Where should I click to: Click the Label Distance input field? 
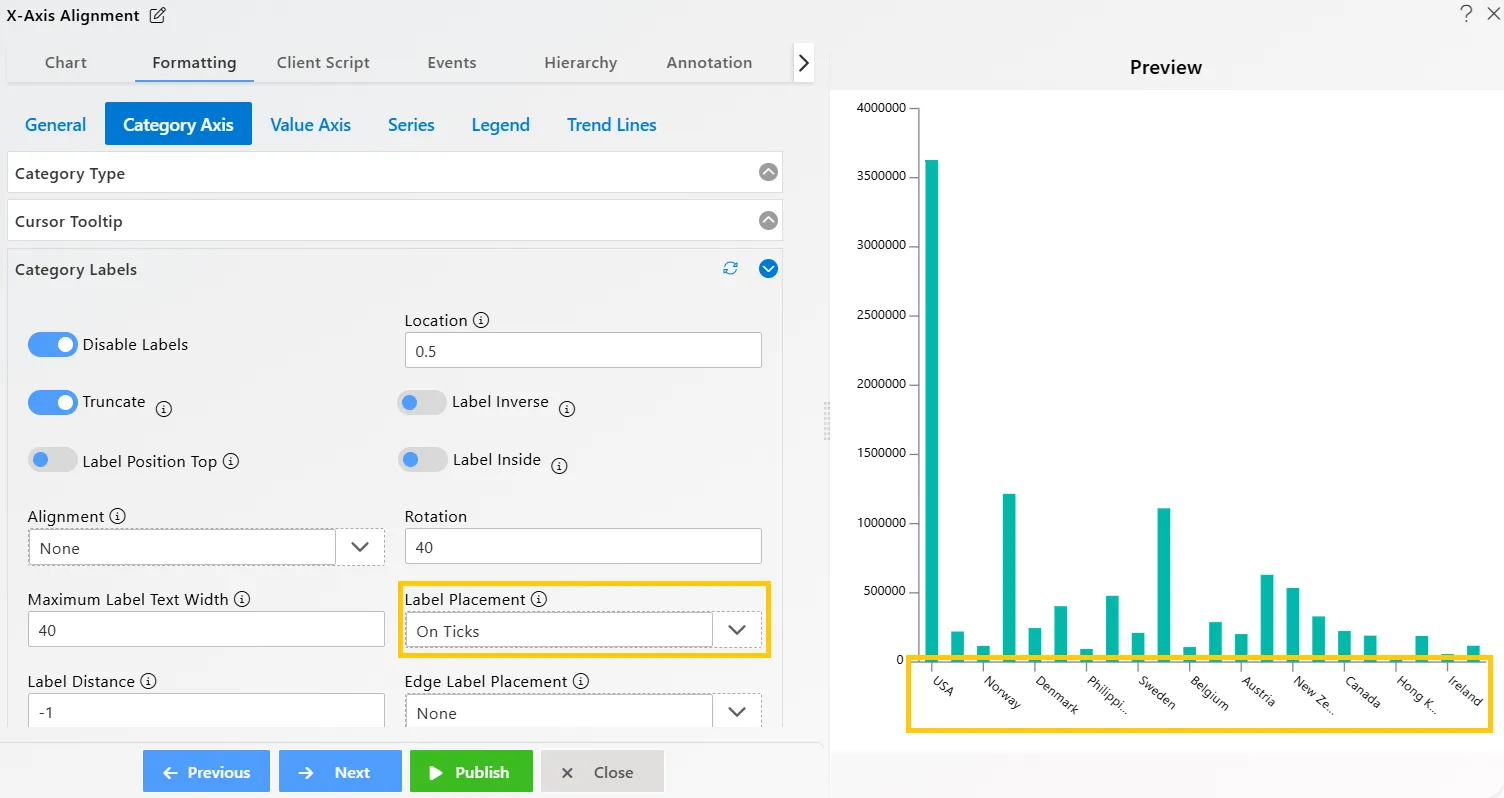(206, 710)
